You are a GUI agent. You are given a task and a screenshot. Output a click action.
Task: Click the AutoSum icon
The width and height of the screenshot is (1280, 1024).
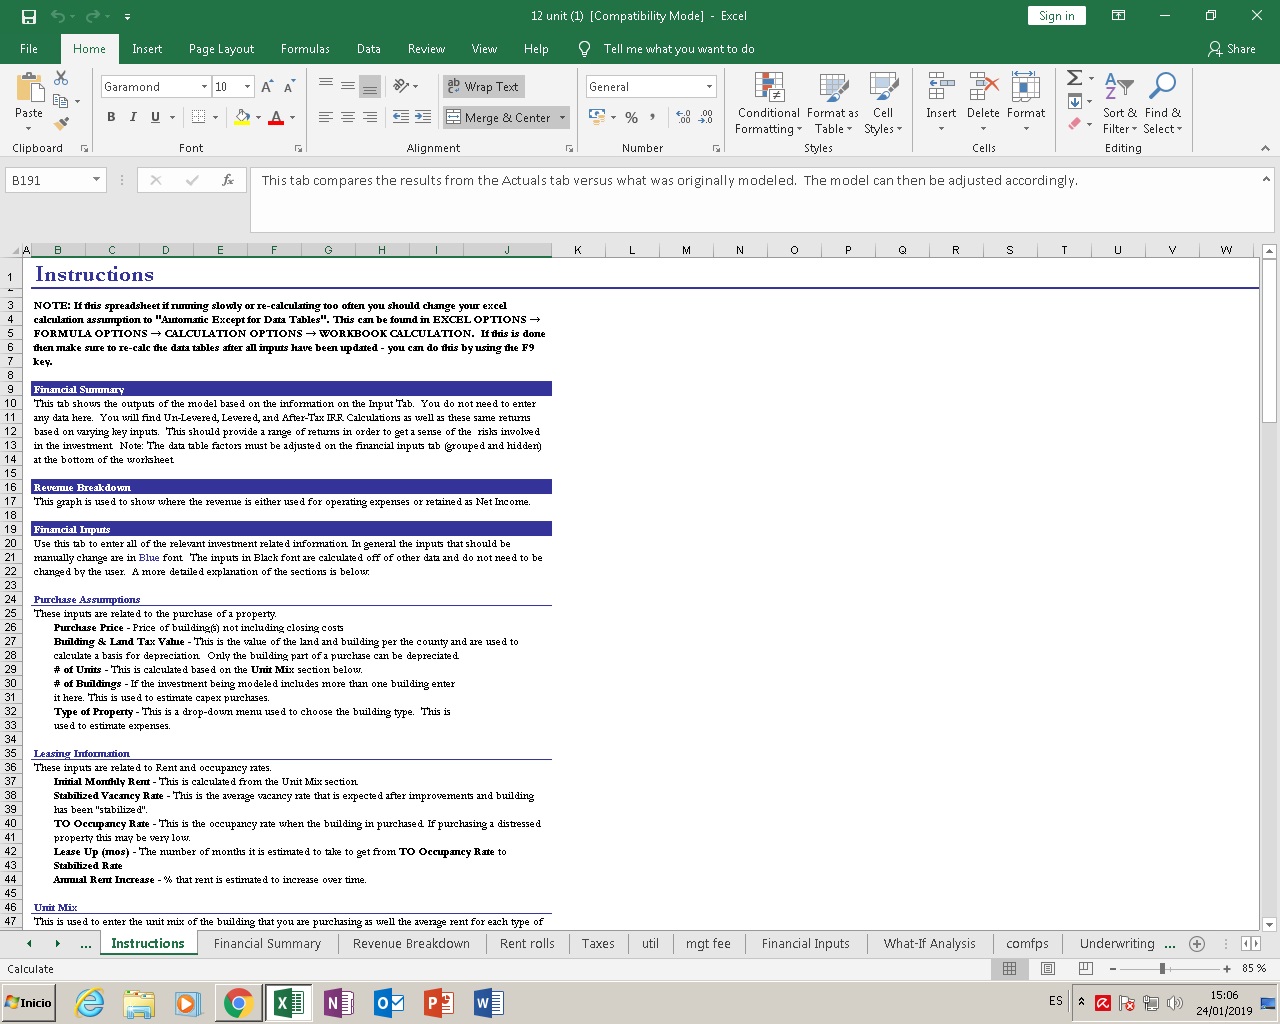(1072, 79)
